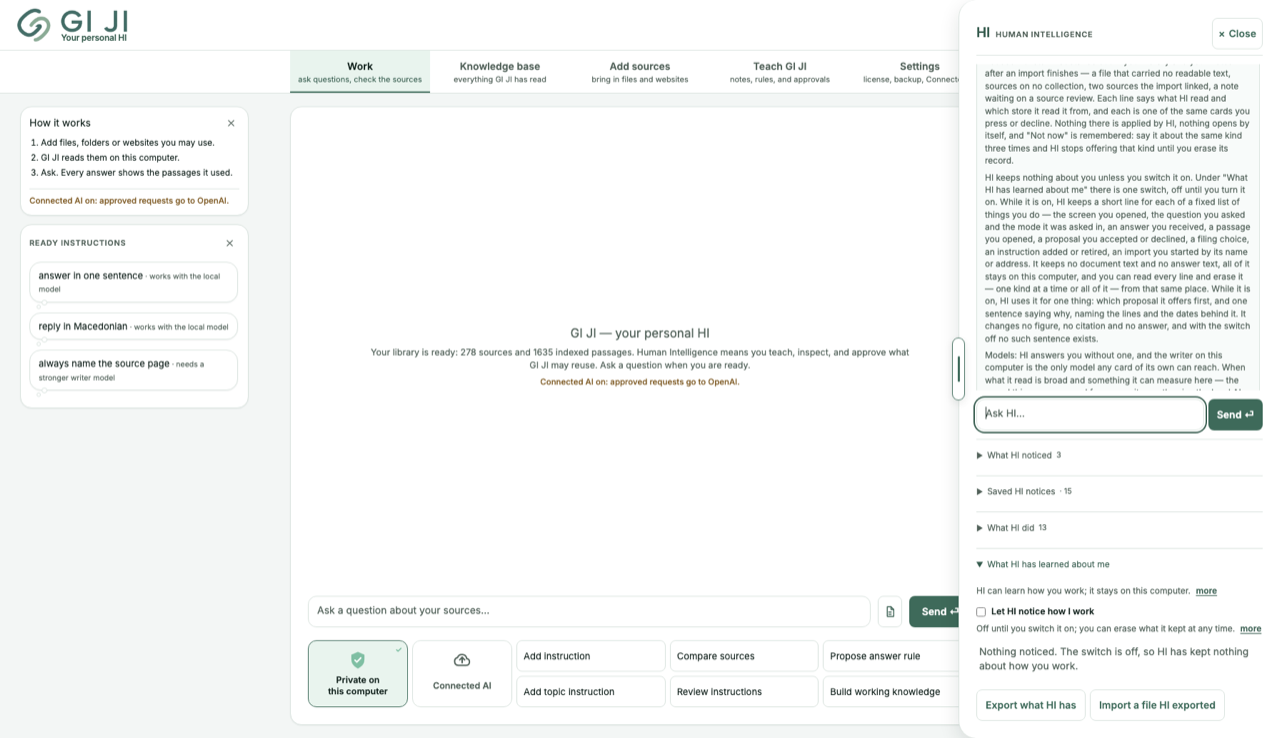The image size is (1280, 738).
Task: Dismiss the Ready Instructions card
Action: tap(230, 243)
